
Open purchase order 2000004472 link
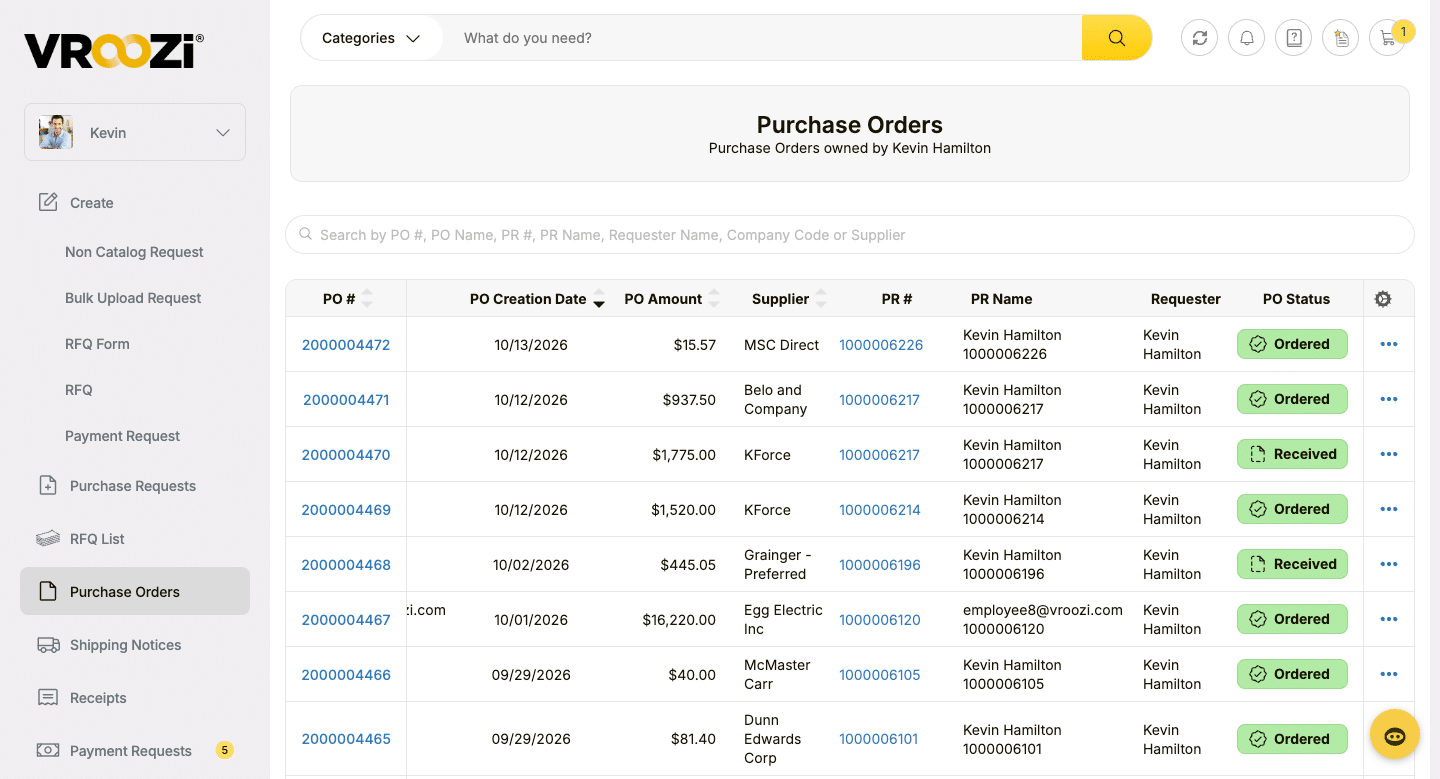pyautogui.click(x=346, y=345)
